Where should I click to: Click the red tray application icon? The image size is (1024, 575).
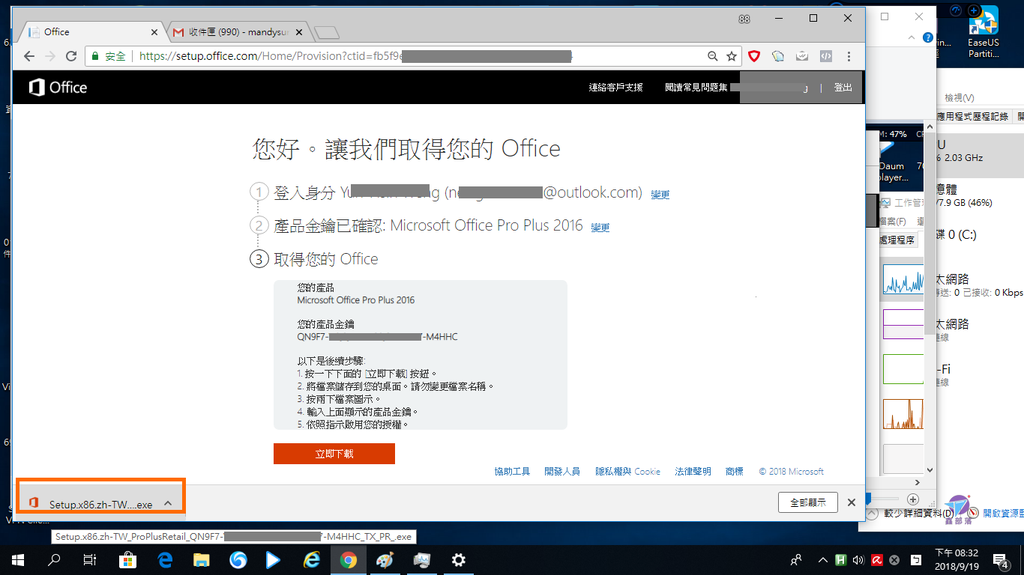point(876,560)
